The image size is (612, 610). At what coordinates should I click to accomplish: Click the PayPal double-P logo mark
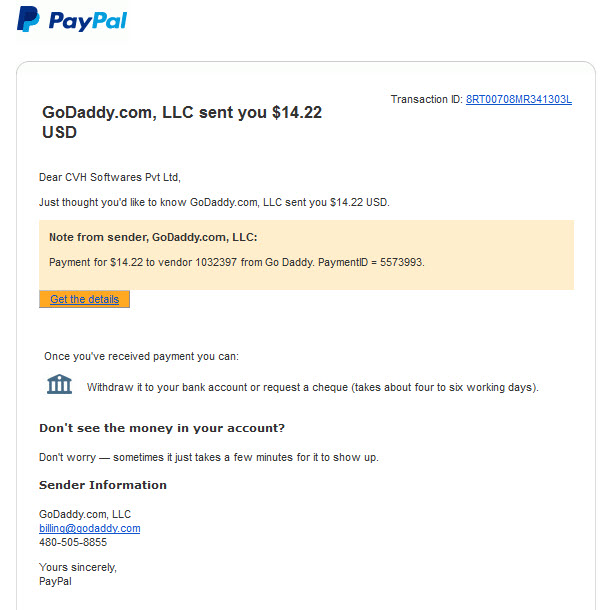pos(28,19)
